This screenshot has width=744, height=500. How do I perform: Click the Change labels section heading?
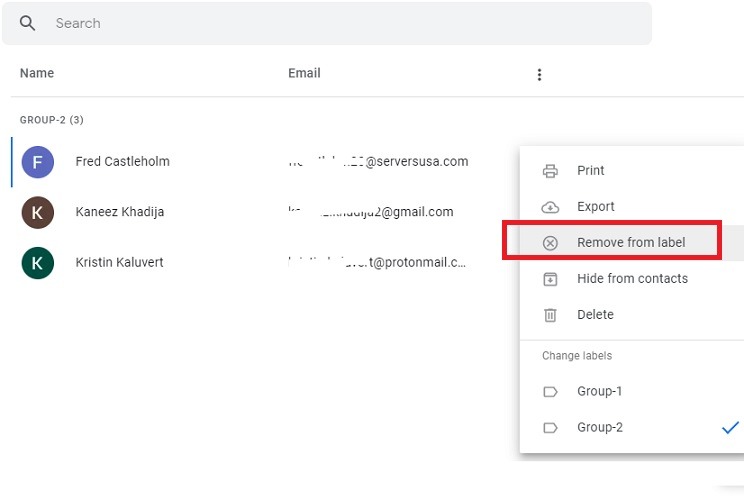[577, 356]
